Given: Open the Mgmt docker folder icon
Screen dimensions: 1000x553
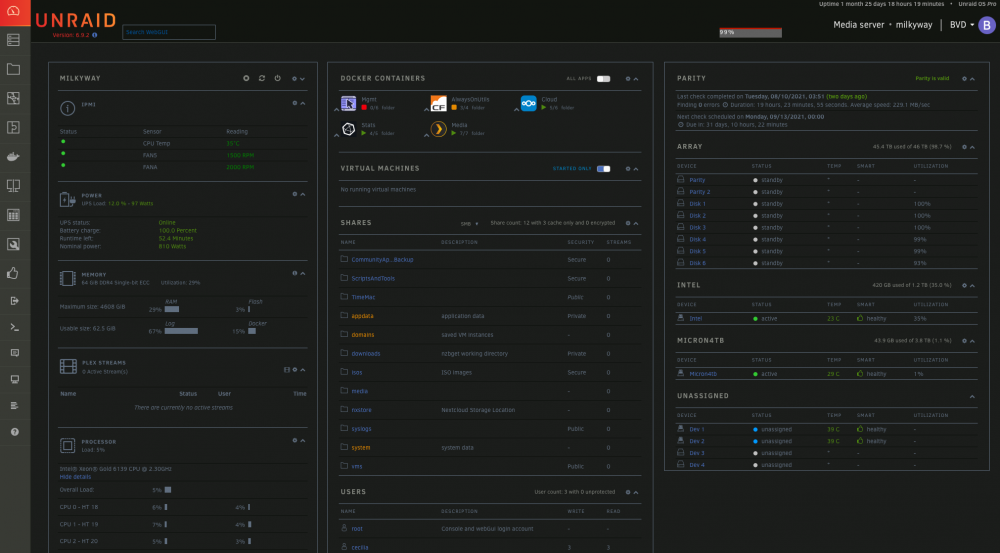Looking at the screenshot, I should [x=348, y=103].
